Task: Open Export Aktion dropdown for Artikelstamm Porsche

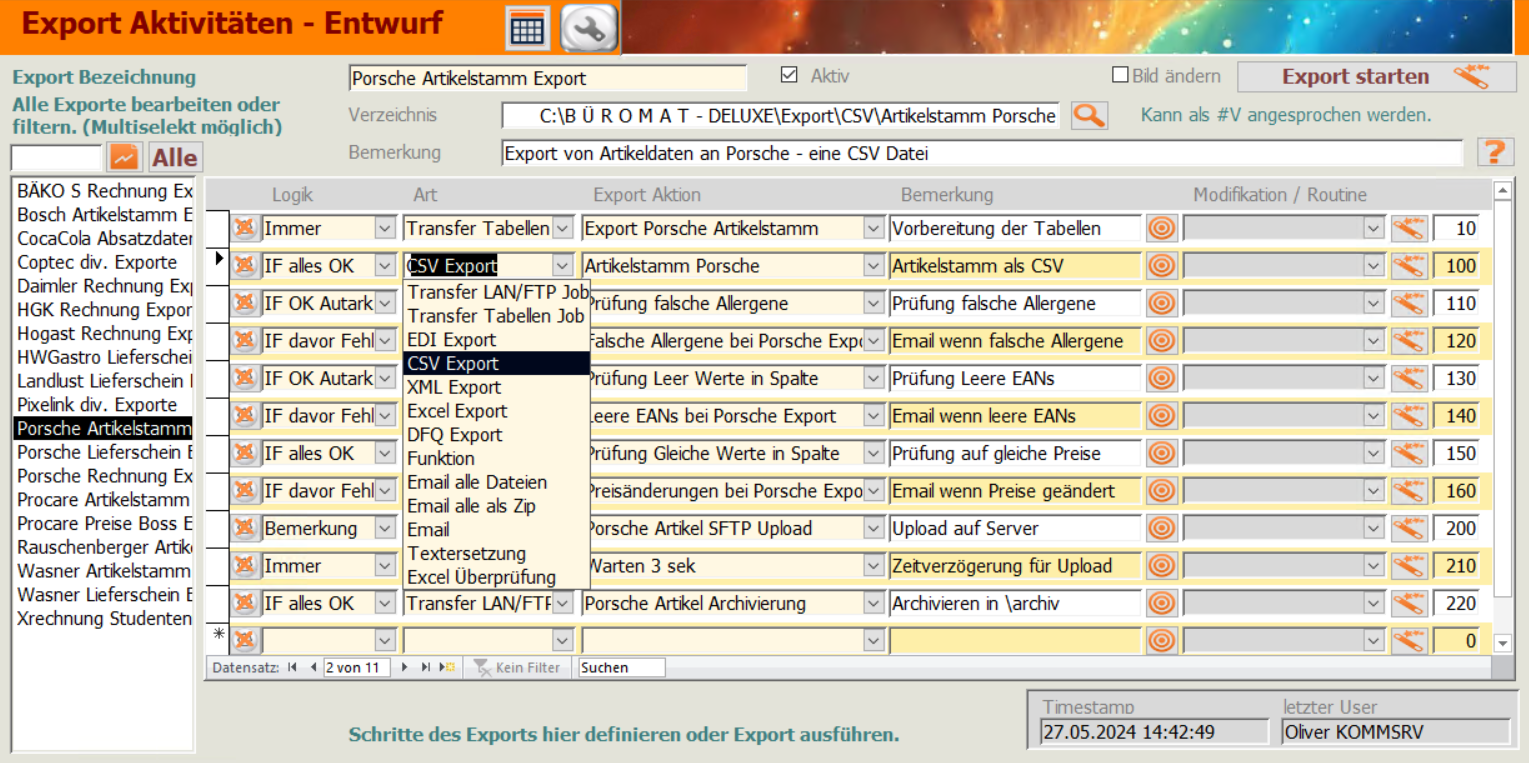Action: (872, 266)
